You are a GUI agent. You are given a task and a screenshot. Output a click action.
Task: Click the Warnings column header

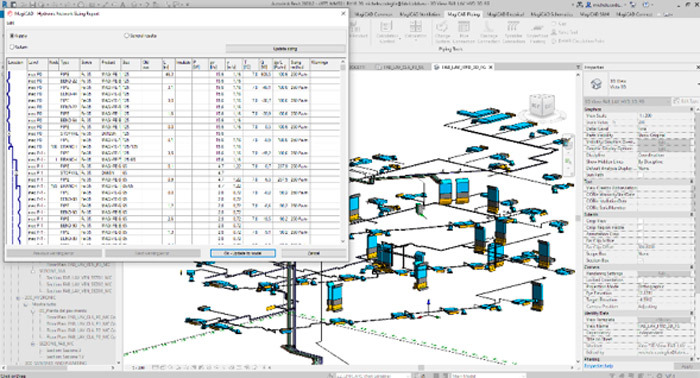click(325, 65)
